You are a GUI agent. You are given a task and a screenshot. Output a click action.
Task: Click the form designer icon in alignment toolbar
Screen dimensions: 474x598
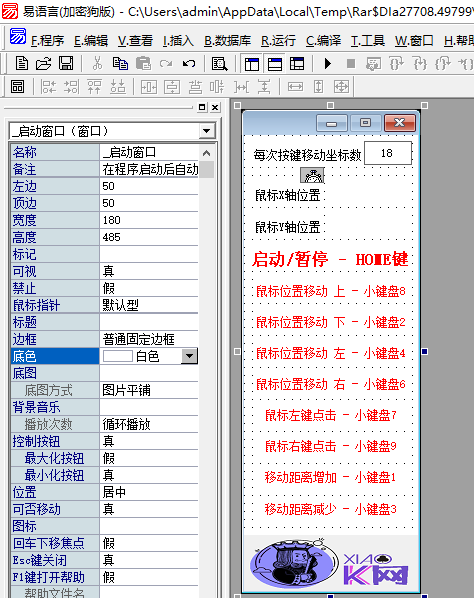point(18,87)
